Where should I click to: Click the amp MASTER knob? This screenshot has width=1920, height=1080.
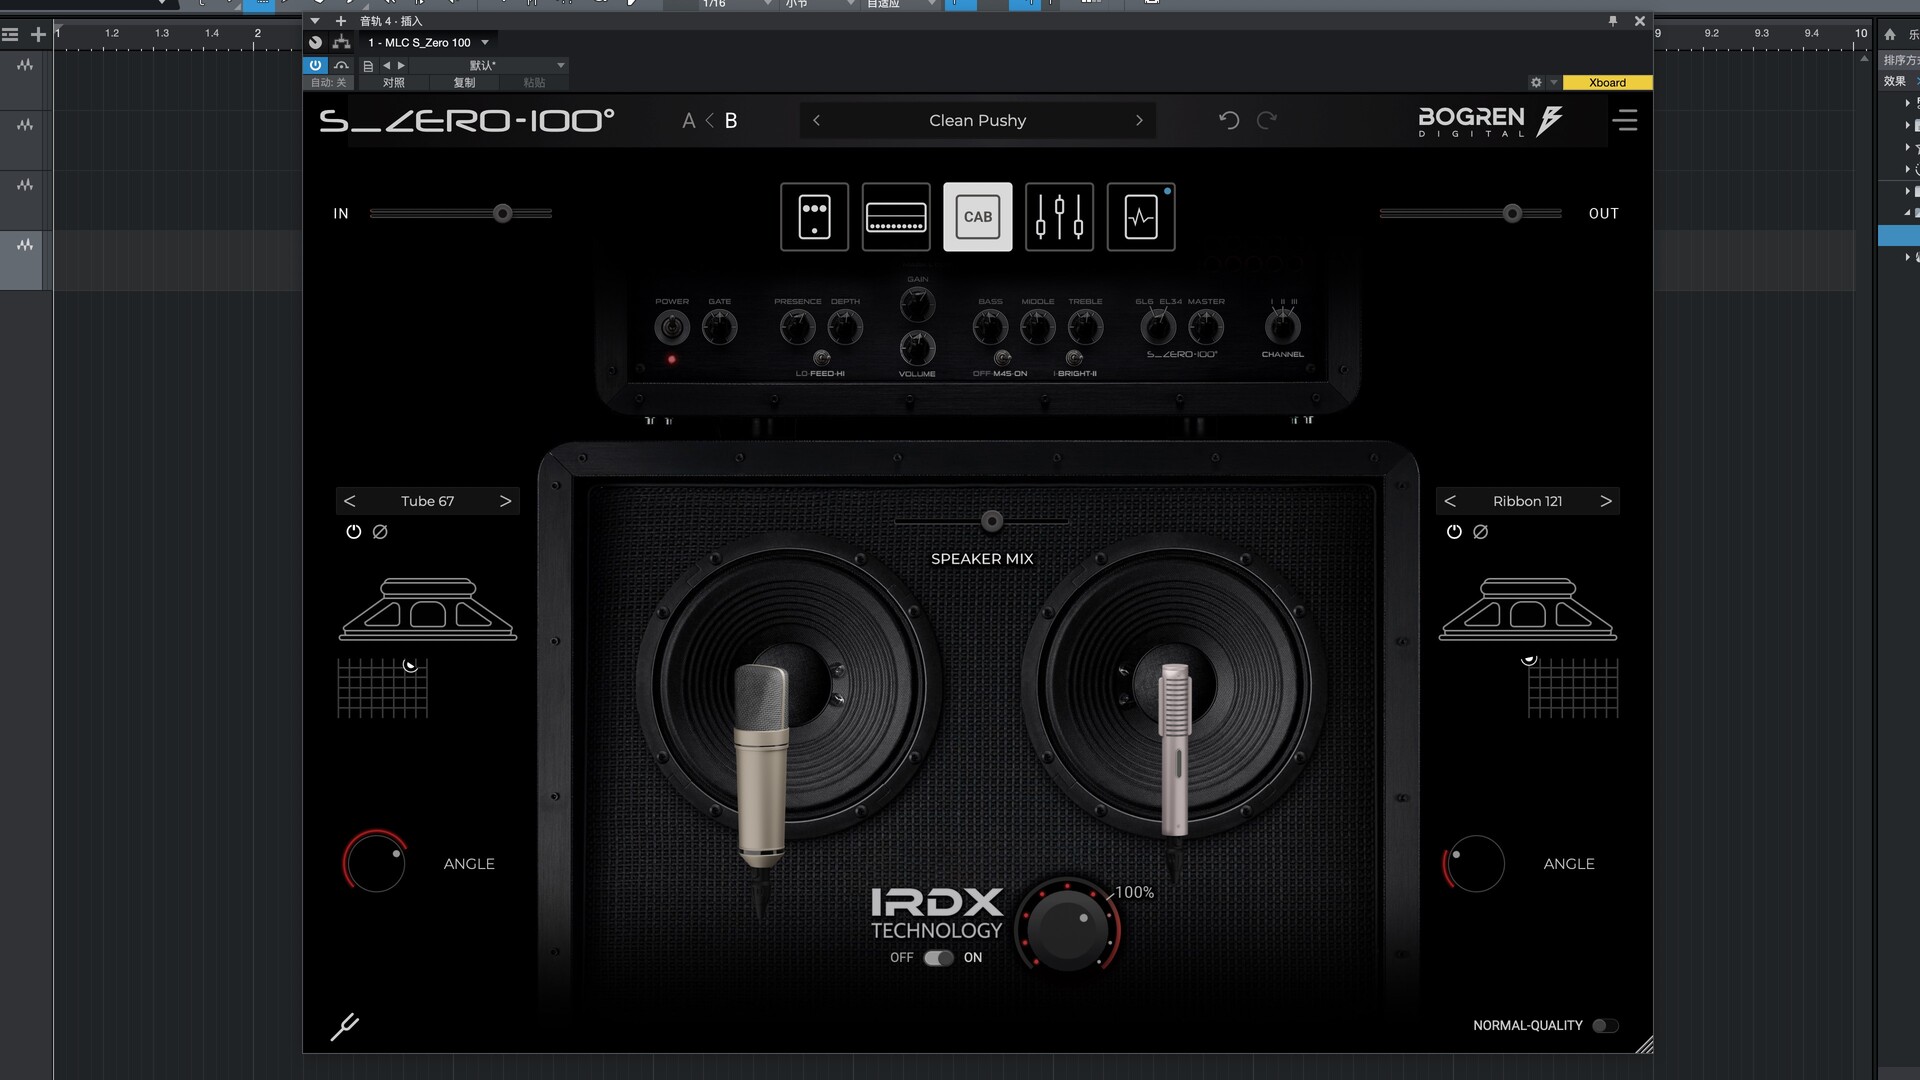pos(1206,326)
